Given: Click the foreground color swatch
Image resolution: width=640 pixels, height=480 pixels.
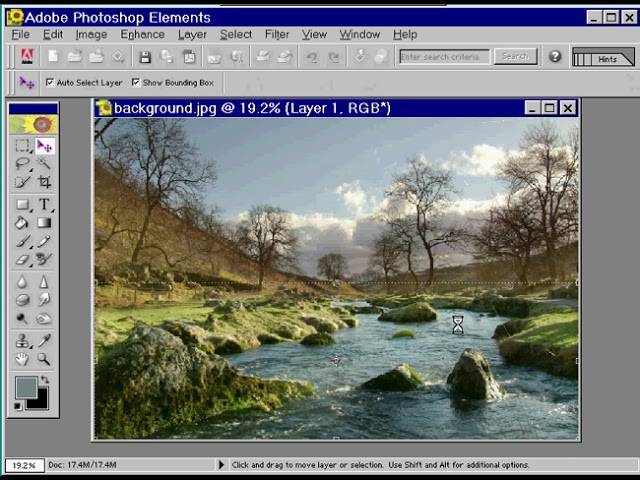Looking at the screenshot, I should pos(26,387).
